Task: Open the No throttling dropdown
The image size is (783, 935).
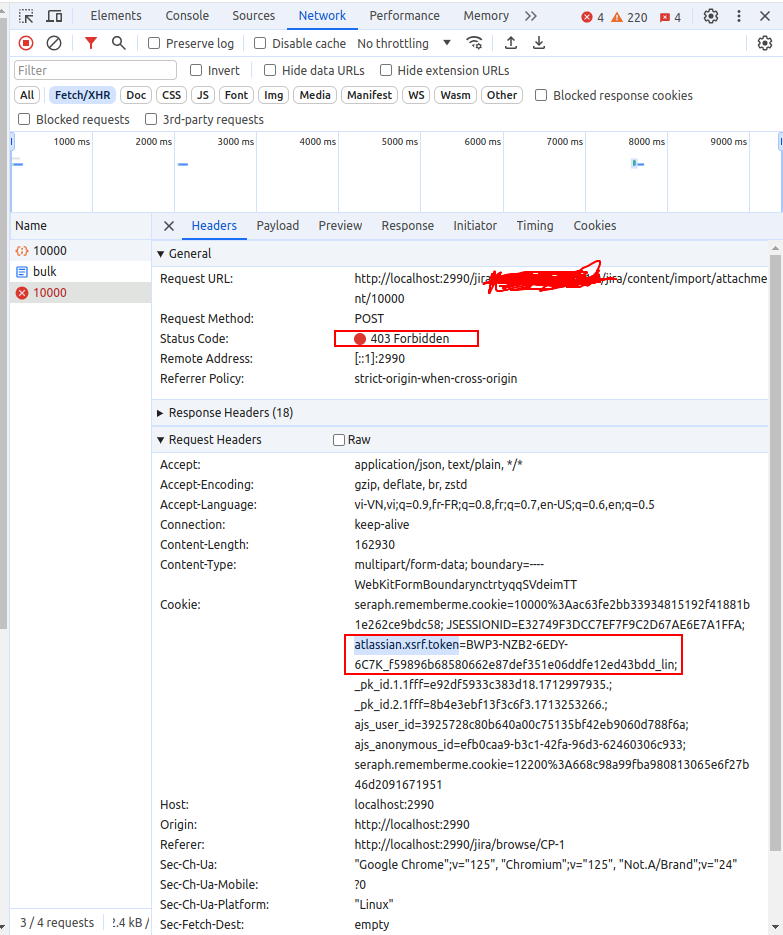Action: [x=404, y=44]
